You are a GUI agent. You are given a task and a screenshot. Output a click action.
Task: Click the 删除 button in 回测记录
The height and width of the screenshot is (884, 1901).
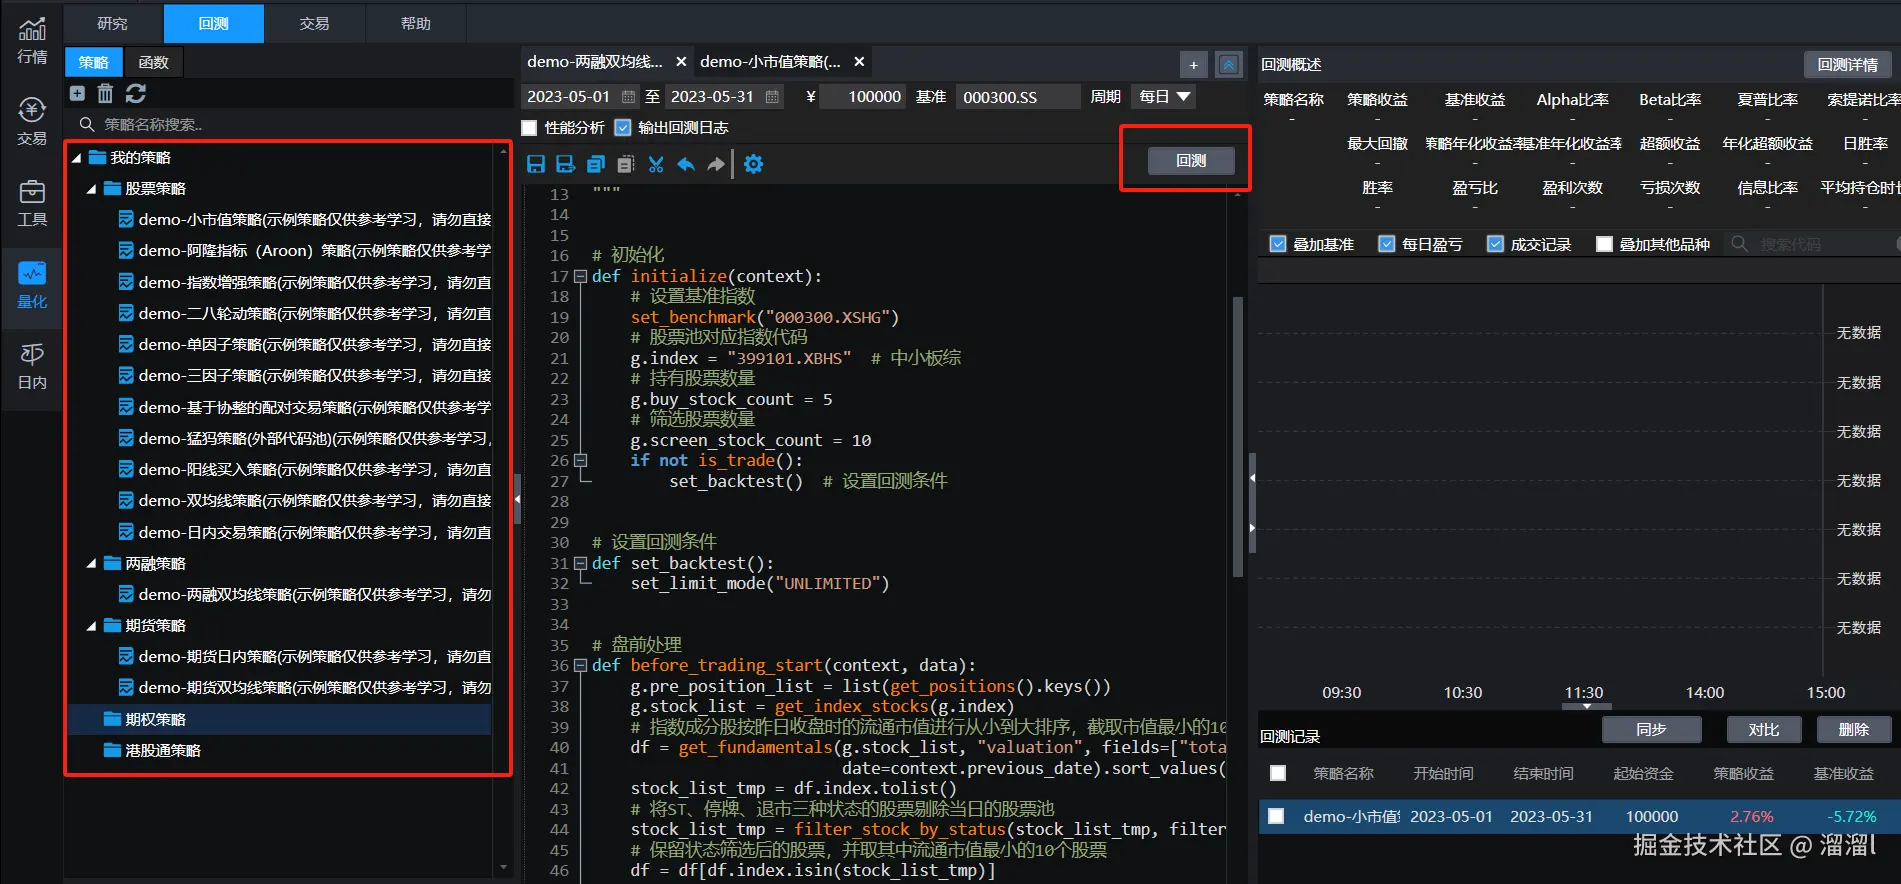(x=1853, y=730)
